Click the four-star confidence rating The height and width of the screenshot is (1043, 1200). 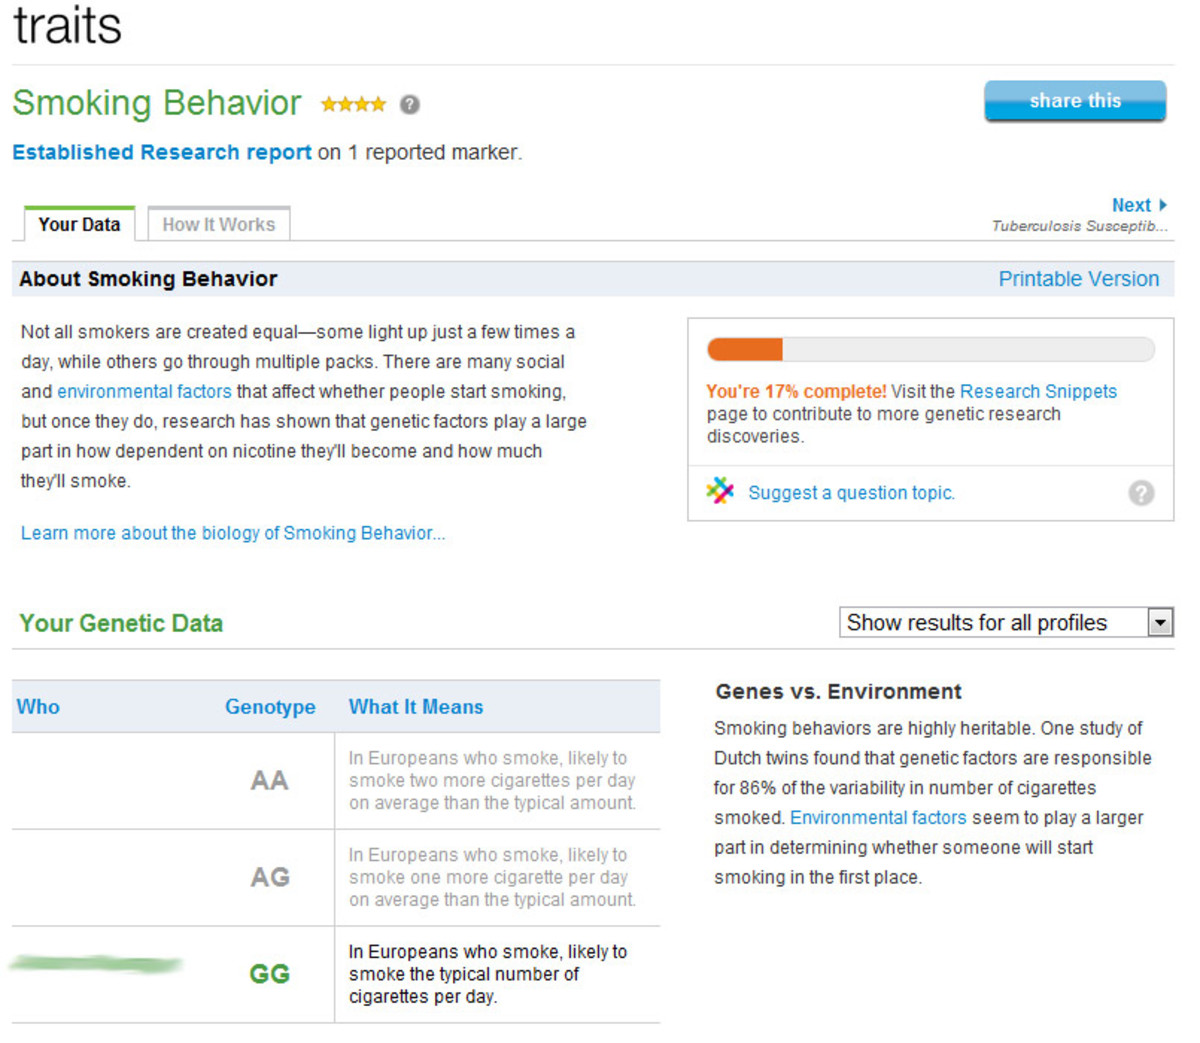(353, 104)
